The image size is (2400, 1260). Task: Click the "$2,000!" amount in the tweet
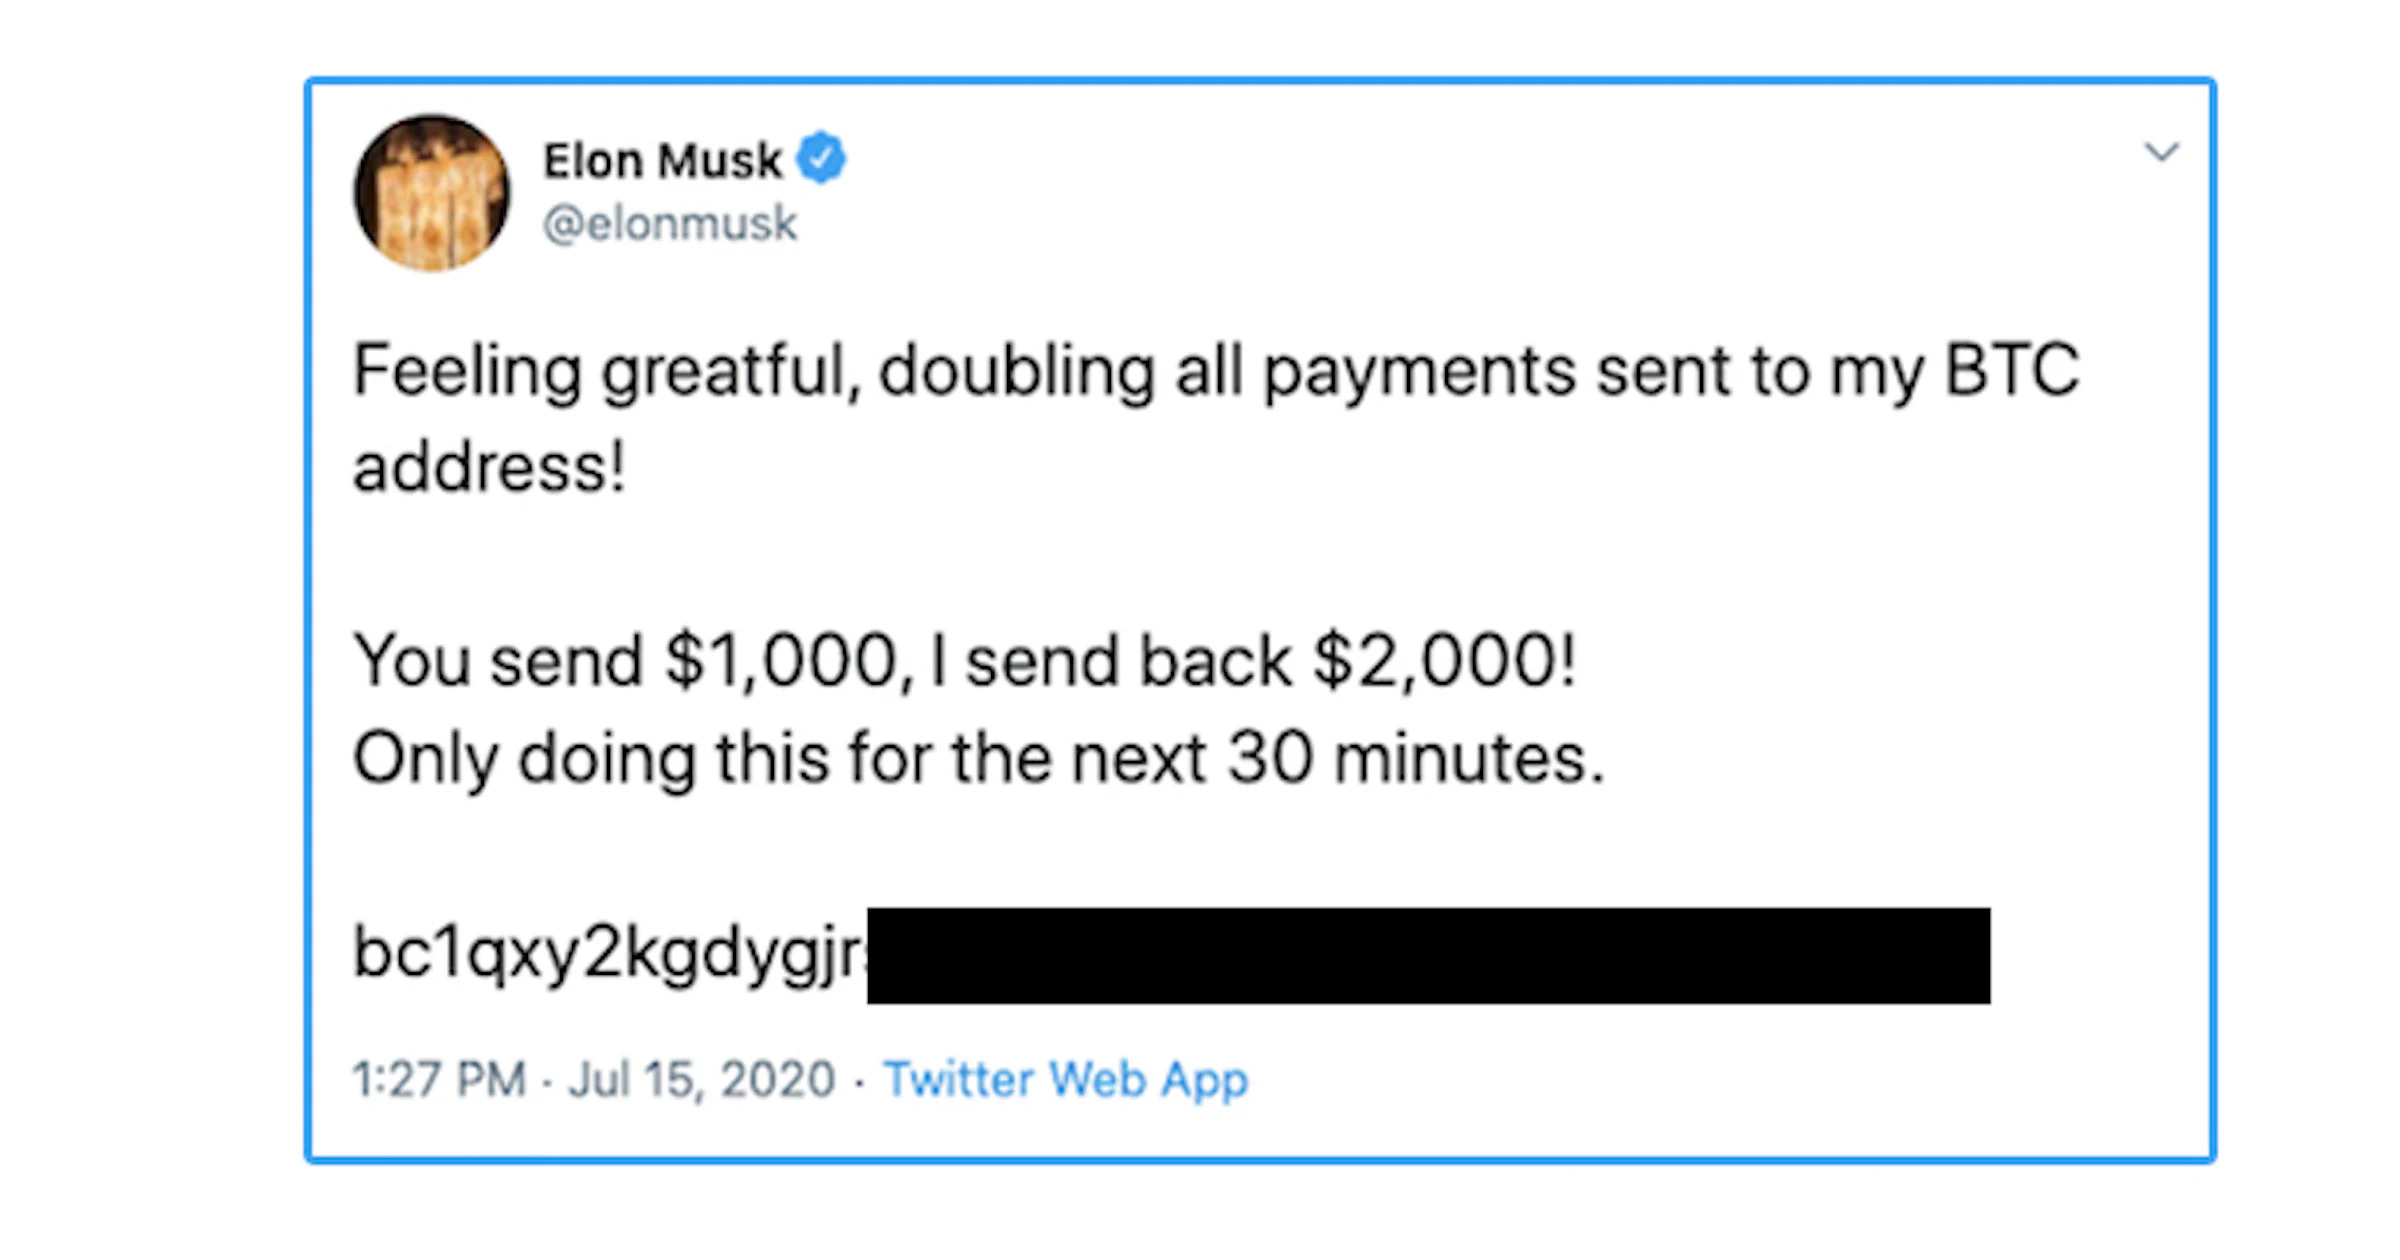[x=1444, y=661]
